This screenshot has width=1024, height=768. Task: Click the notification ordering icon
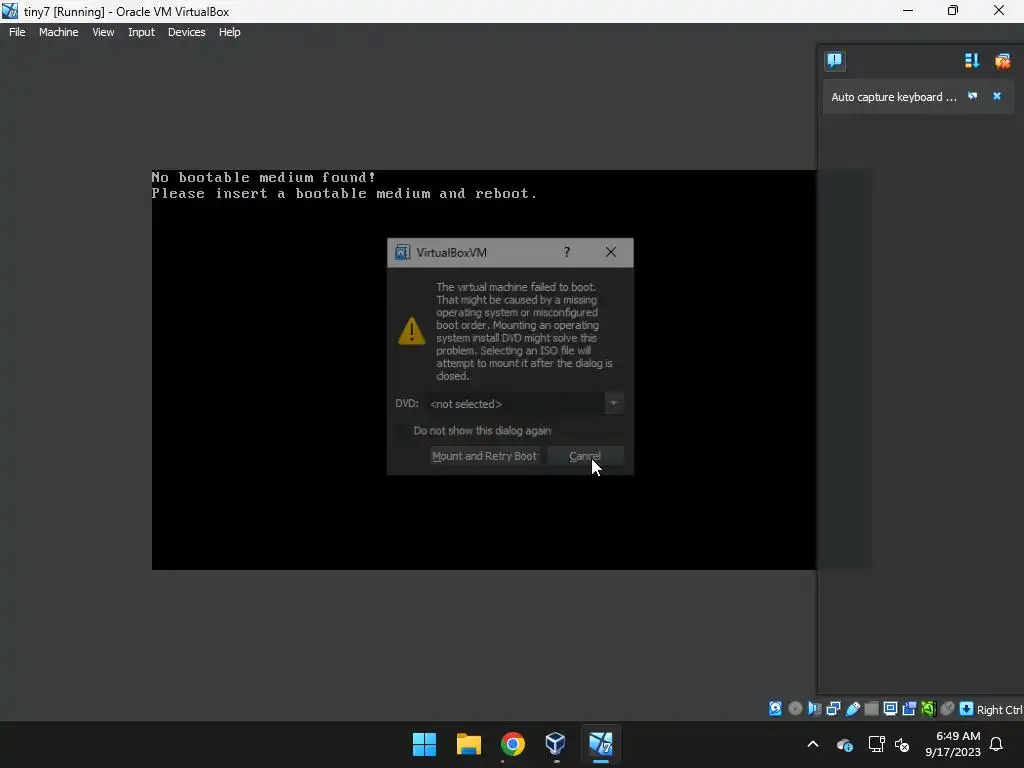pyautogui.click(x=972, y=61)
